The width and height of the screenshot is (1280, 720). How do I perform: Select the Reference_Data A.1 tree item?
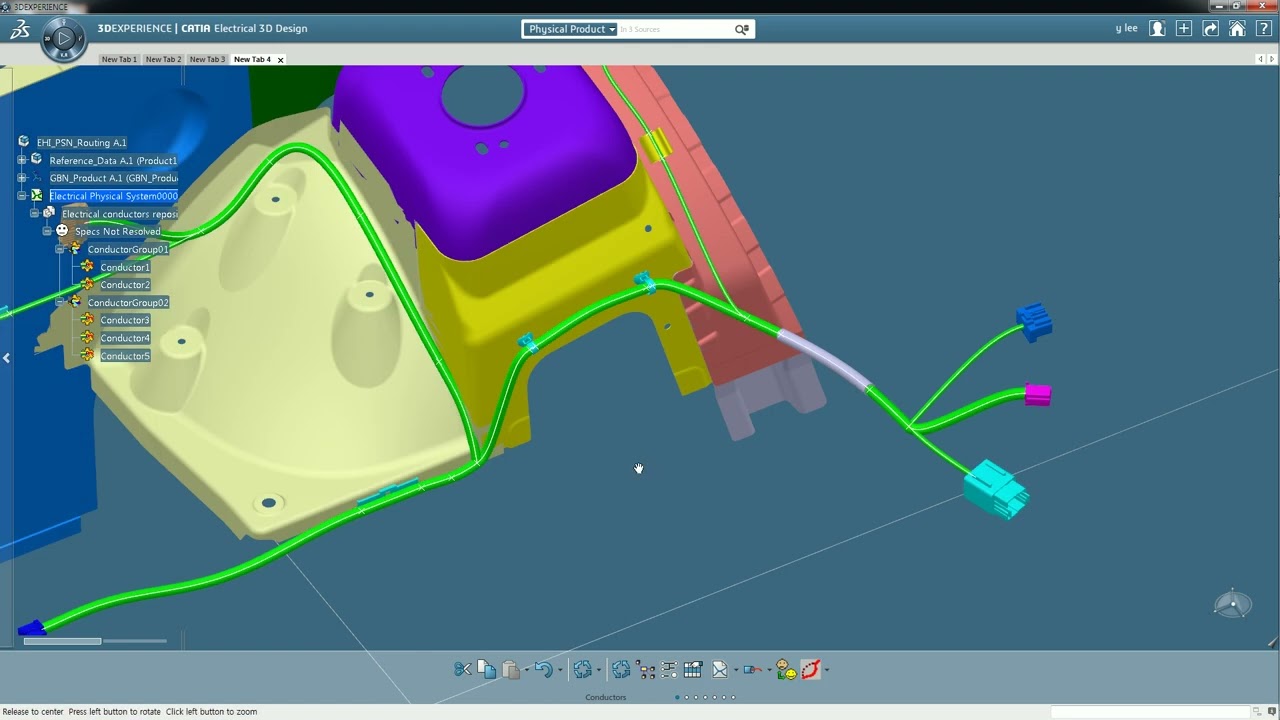113,160
